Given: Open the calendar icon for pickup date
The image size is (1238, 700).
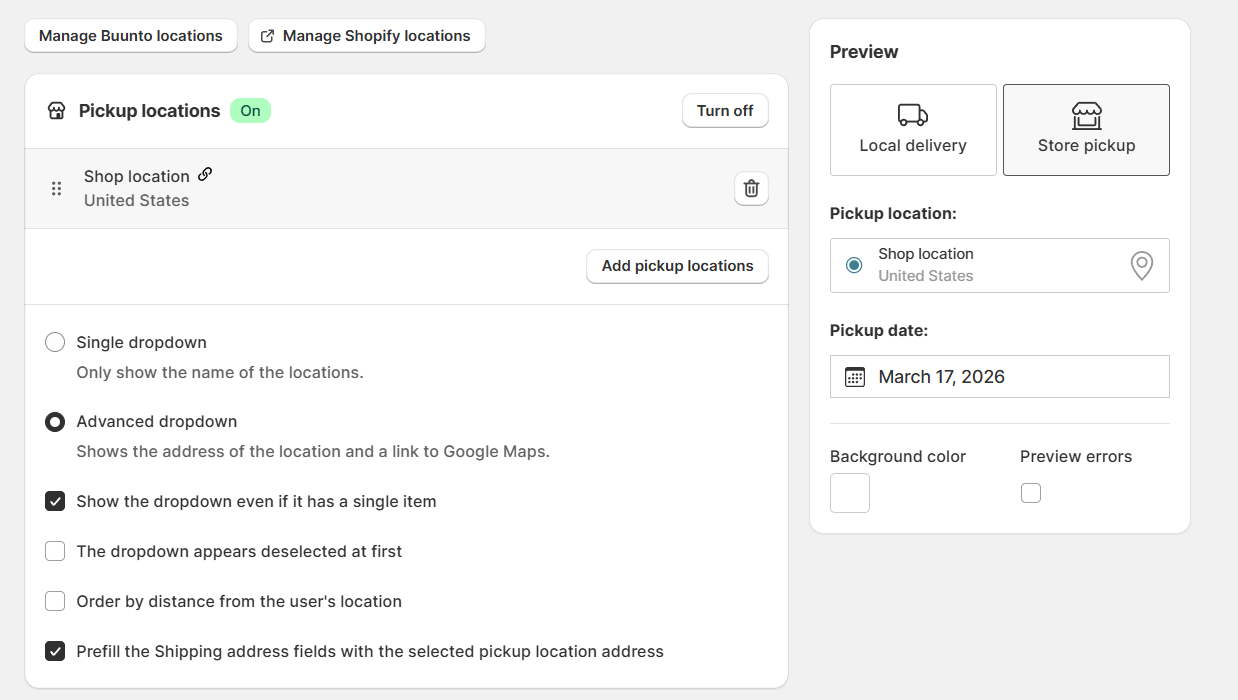Looking at the screenshot, I should [855, 377].
